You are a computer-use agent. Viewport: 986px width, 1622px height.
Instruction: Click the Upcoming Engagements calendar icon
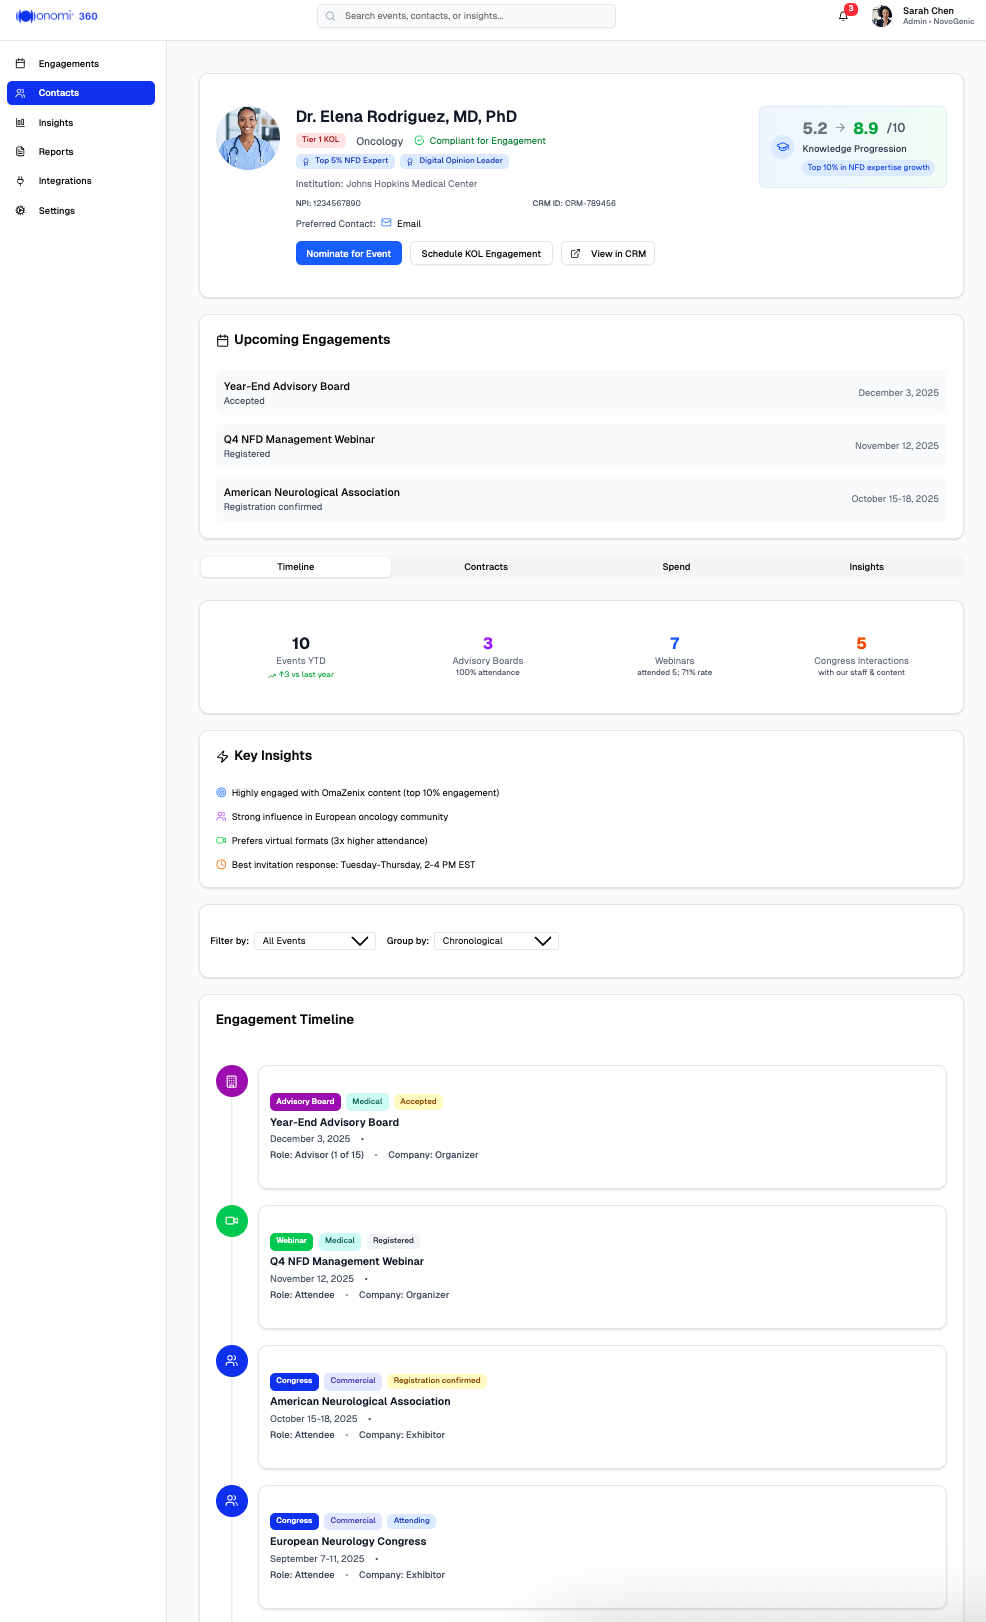[222, 341]
